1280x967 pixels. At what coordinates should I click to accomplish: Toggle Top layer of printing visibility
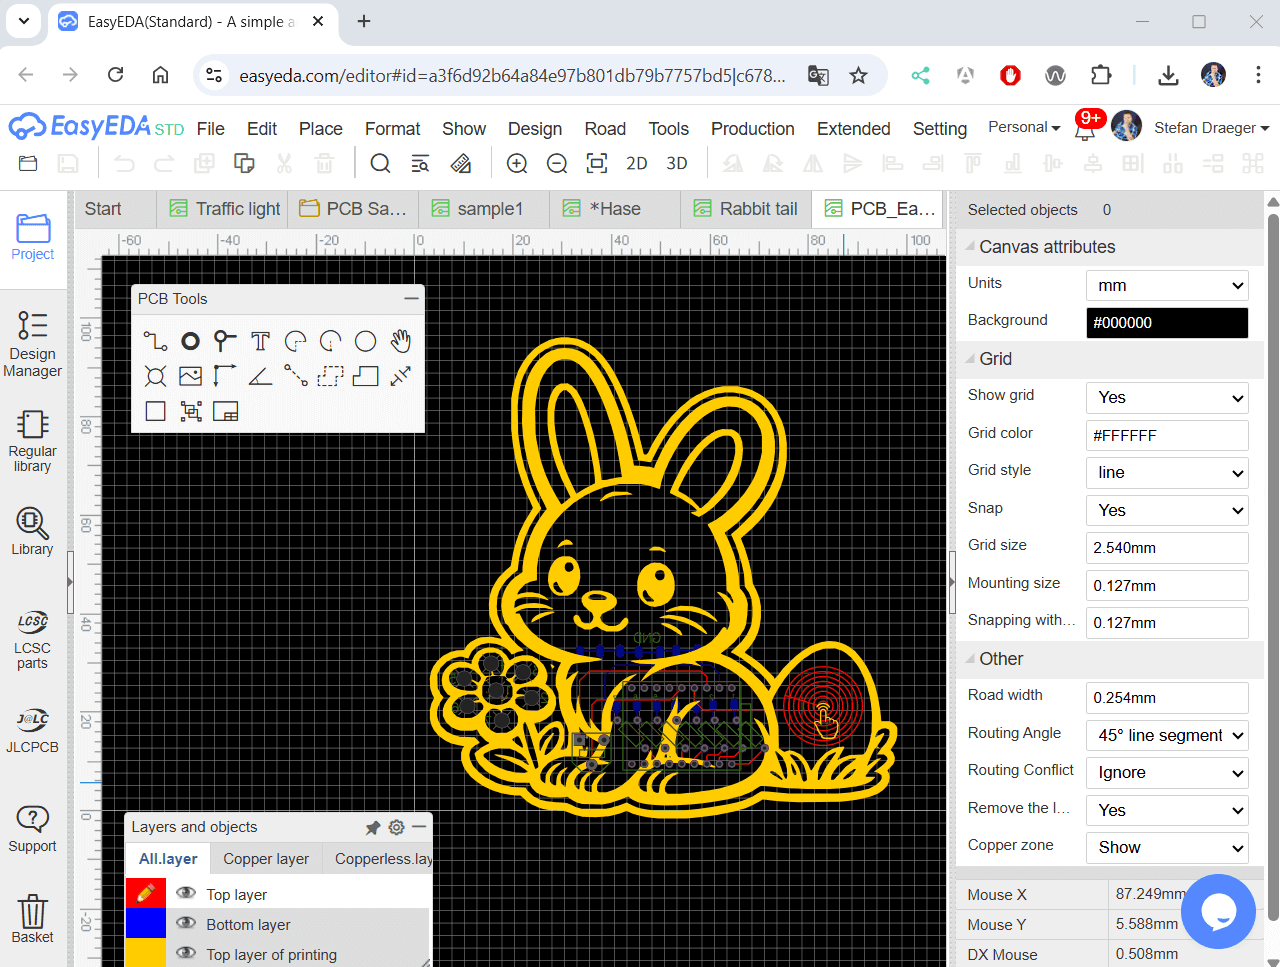pyautogui.click(x=186, y=953)
